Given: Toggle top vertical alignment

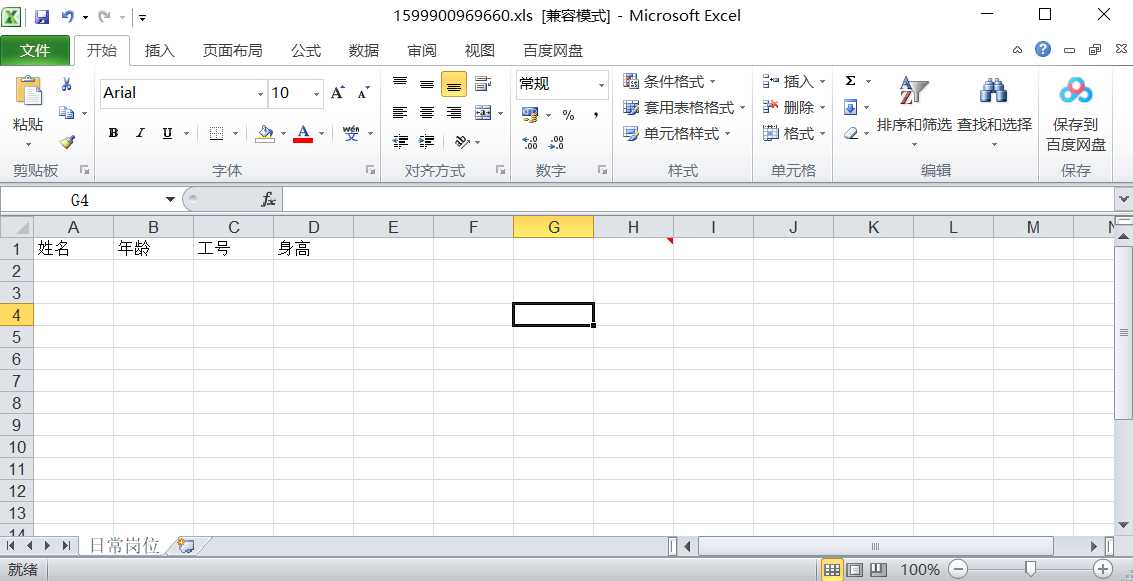Looking at the screenshot, I should [x=400, y=84].
